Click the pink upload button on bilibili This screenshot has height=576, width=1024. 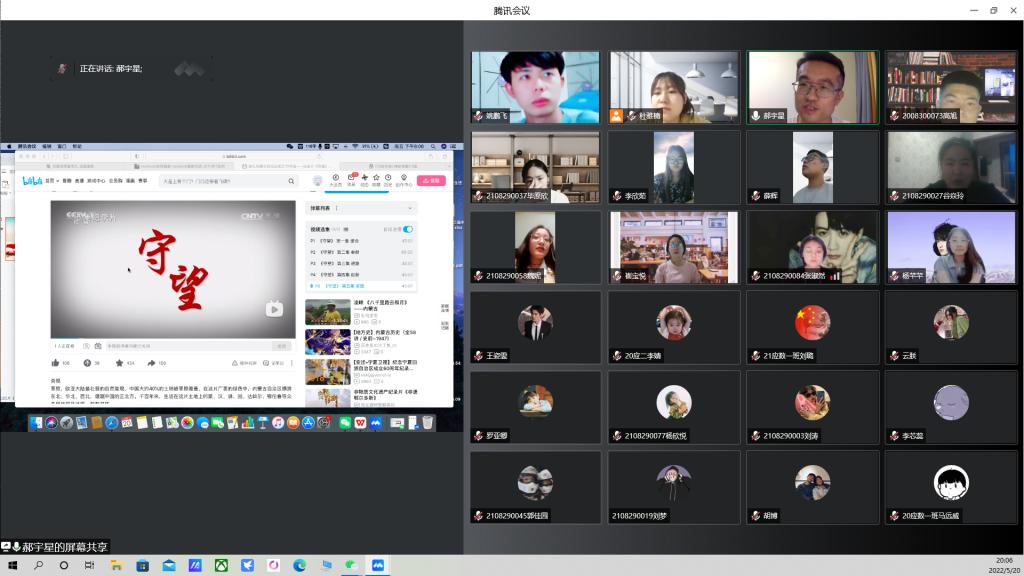(431, 181)
